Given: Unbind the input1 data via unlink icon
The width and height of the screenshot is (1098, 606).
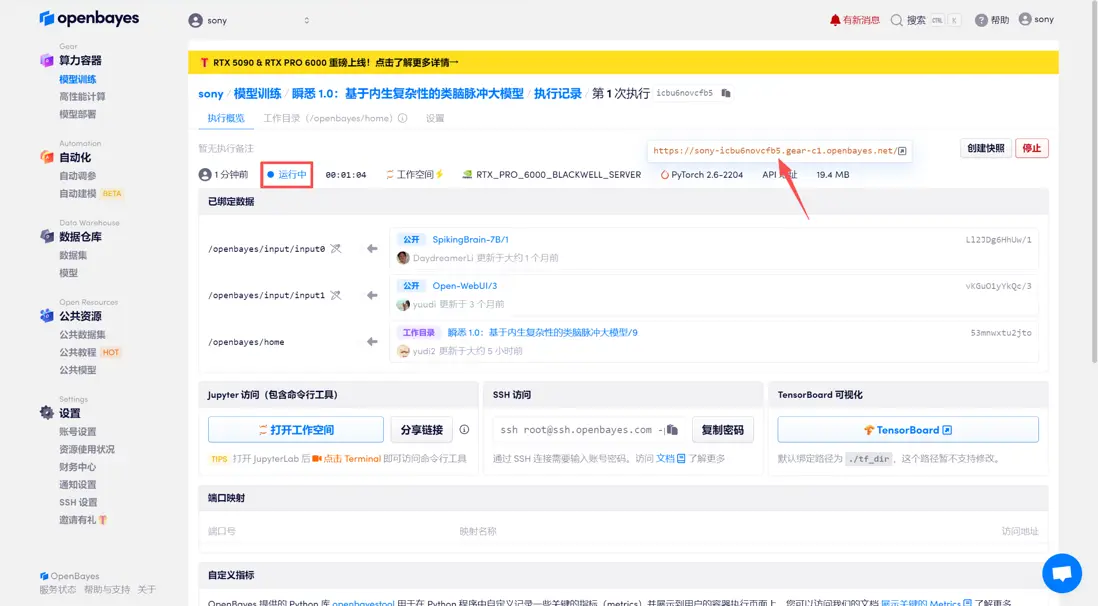Looking at the screenshot, I should click(x=336, y=295).
